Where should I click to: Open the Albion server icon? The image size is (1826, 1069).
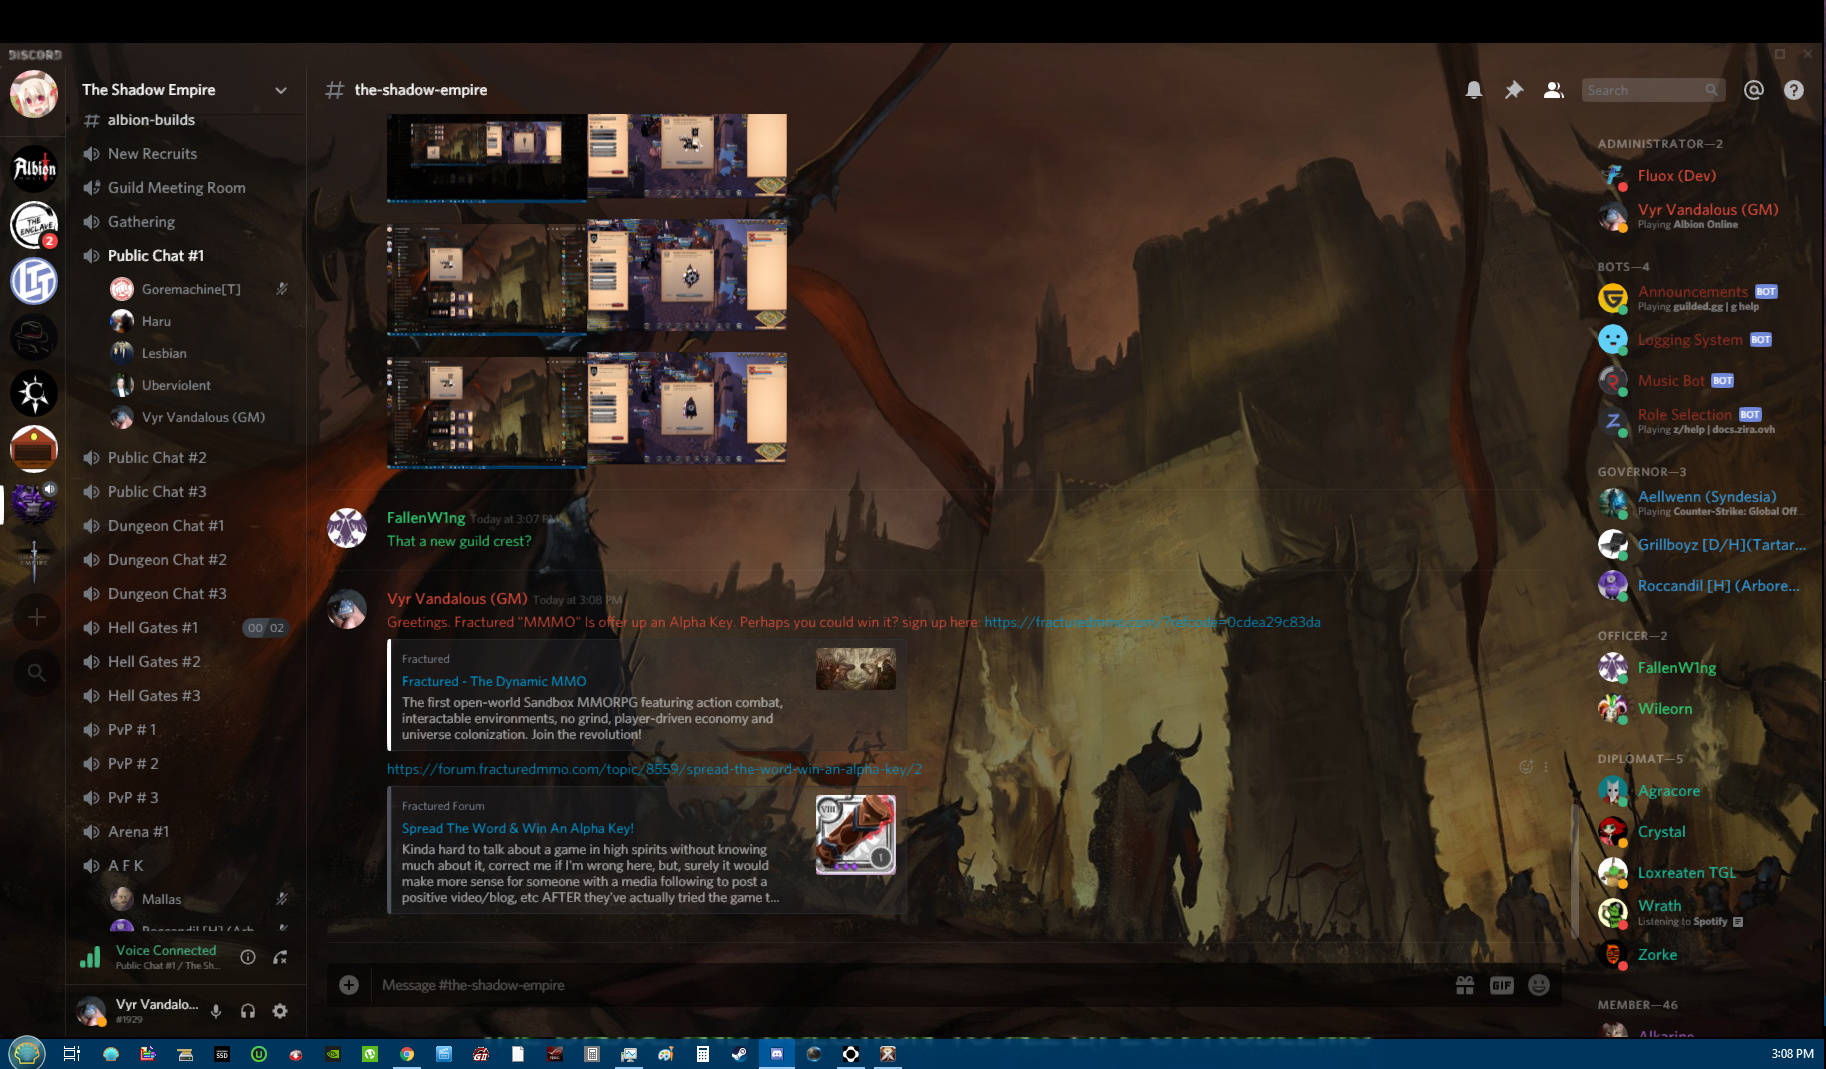point(34,169)
